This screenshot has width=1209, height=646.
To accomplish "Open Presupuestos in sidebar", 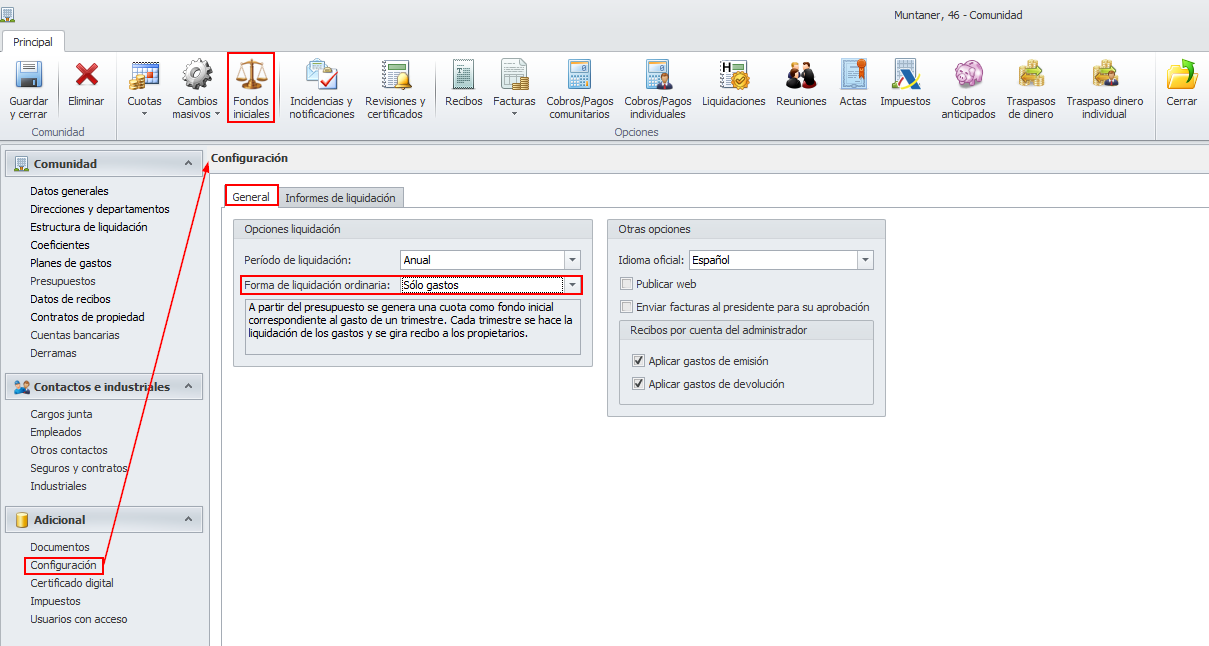I will click(63, 281).
